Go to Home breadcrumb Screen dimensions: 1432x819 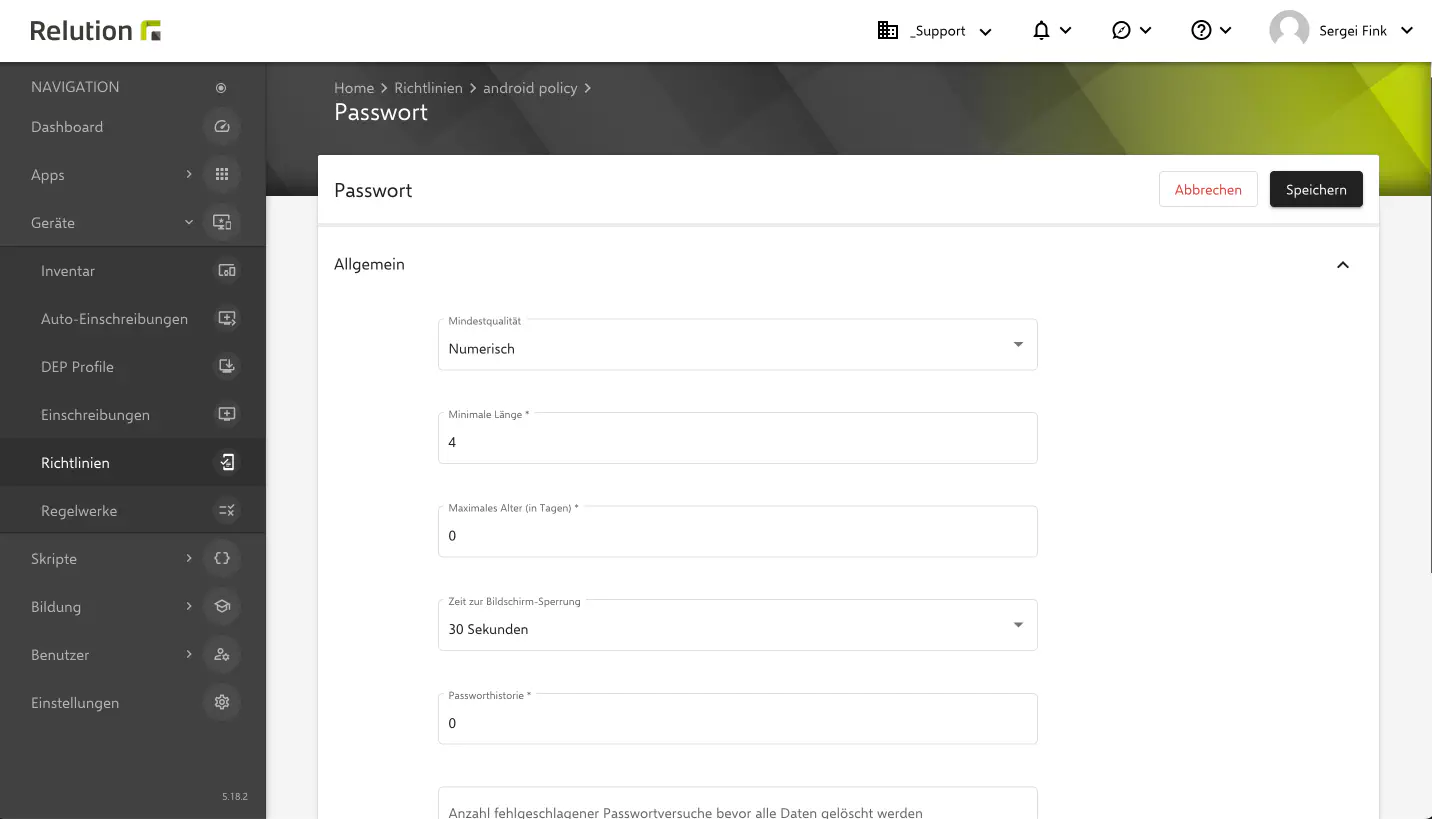point(354,88)
